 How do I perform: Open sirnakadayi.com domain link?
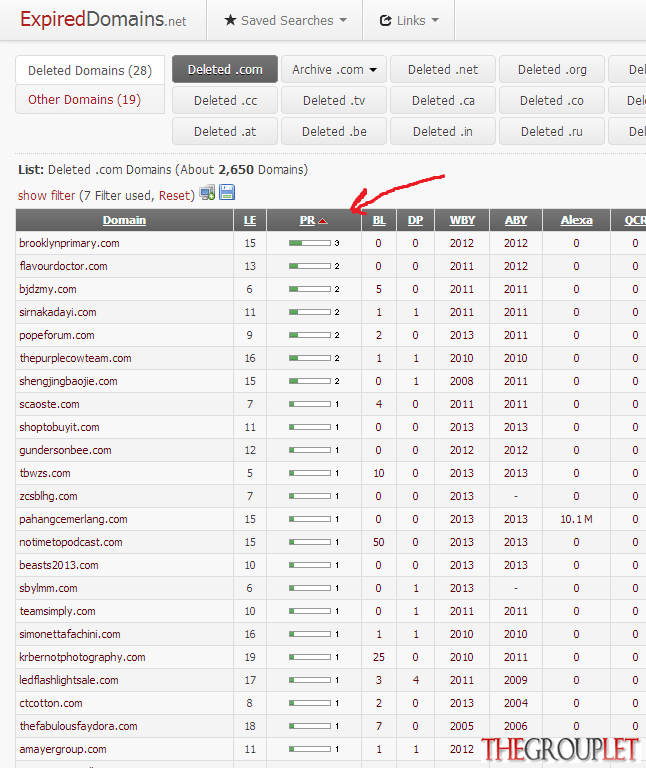click(58, 312)
